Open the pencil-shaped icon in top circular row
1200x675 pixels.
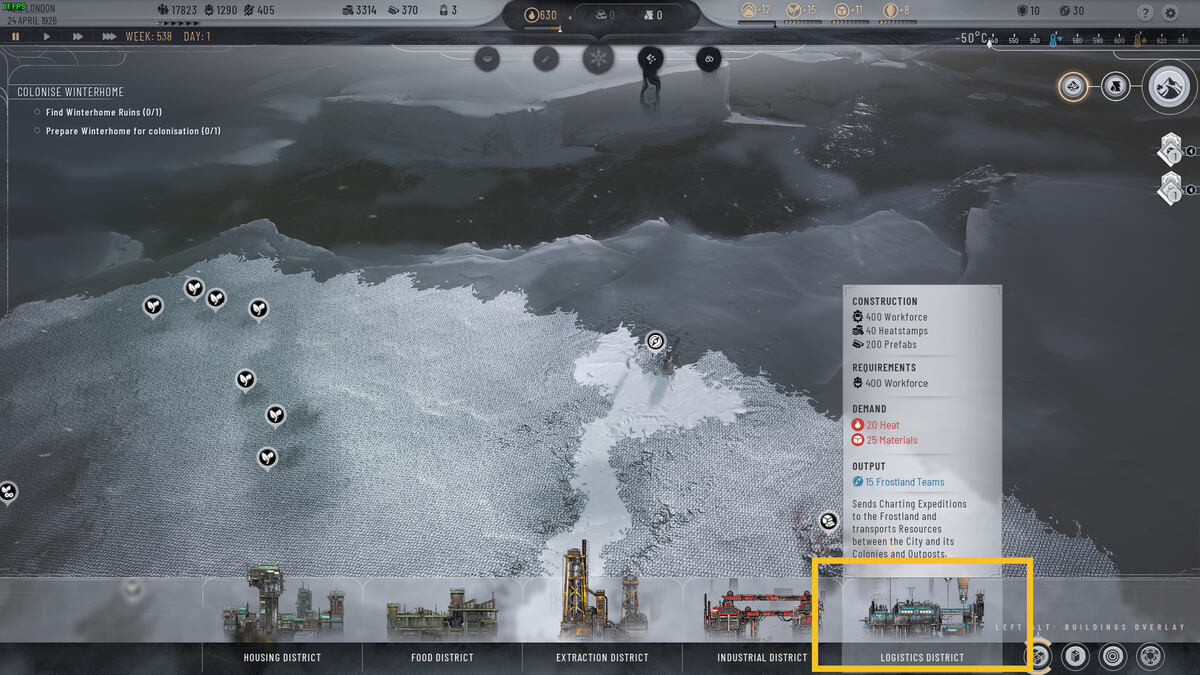click(x=546, y=58)
